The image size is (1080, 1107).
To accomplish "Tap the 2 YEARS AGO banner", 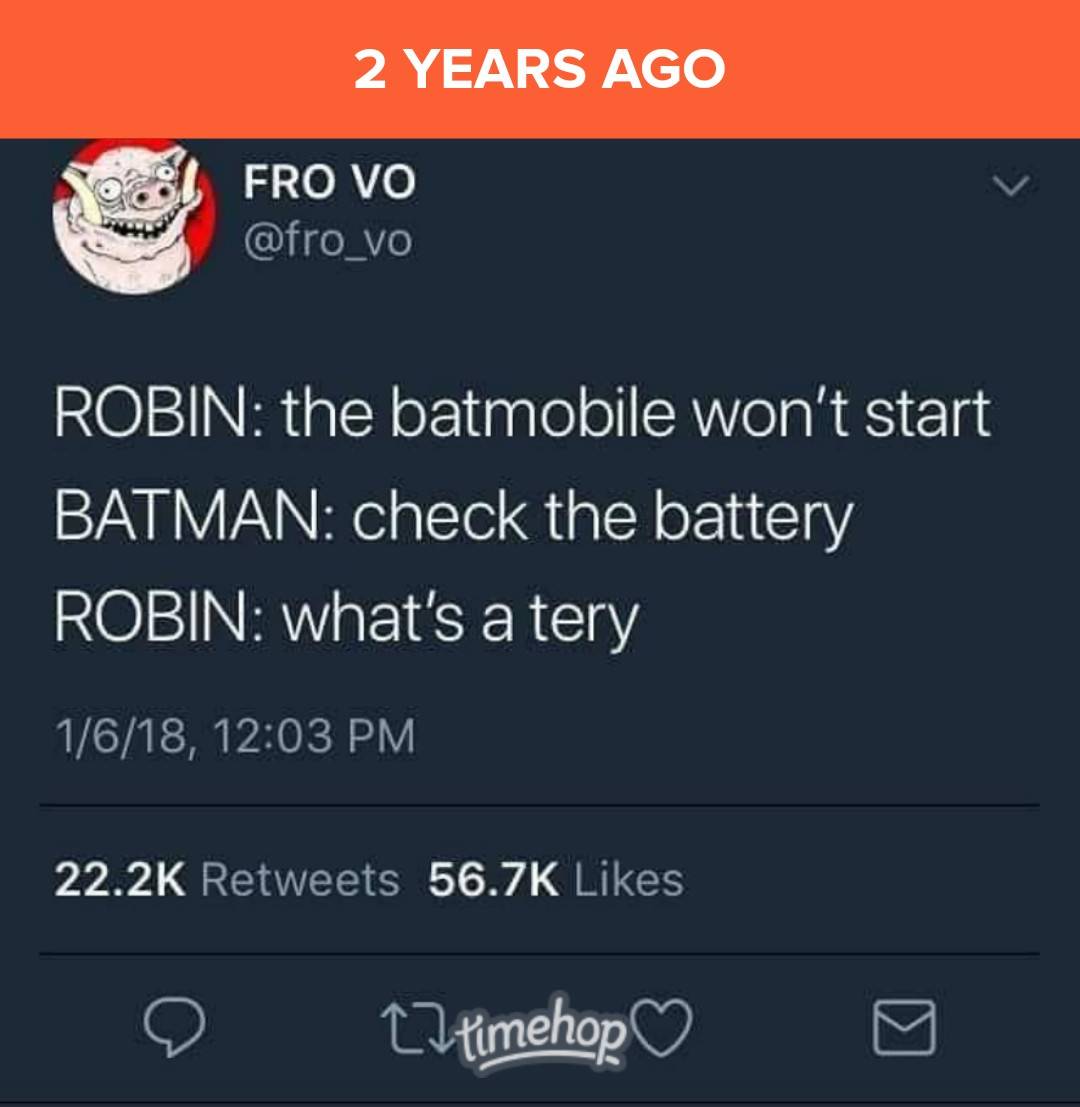I will (540, 69).
